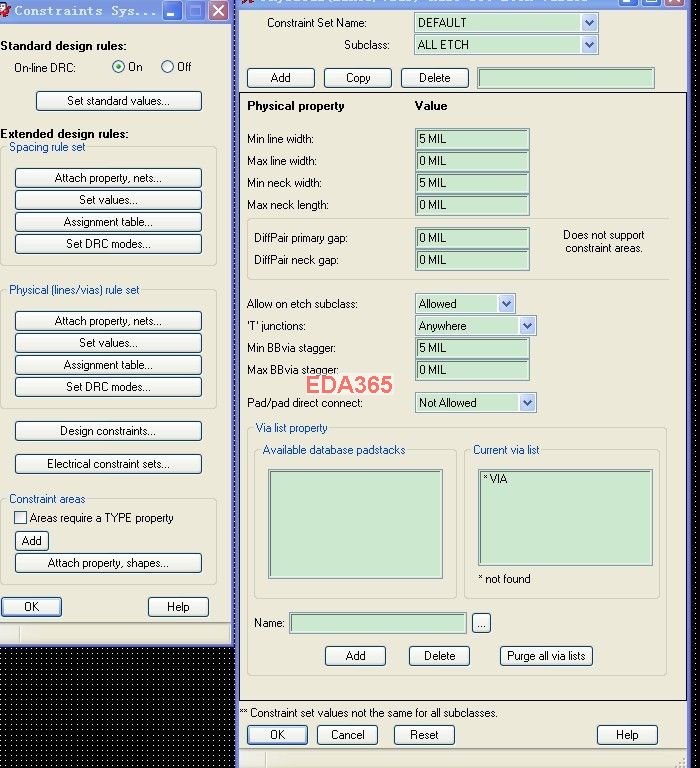Edit DiffPair primary gap field
The height and width of the screenshot is (768, 700).
[472, 238]
